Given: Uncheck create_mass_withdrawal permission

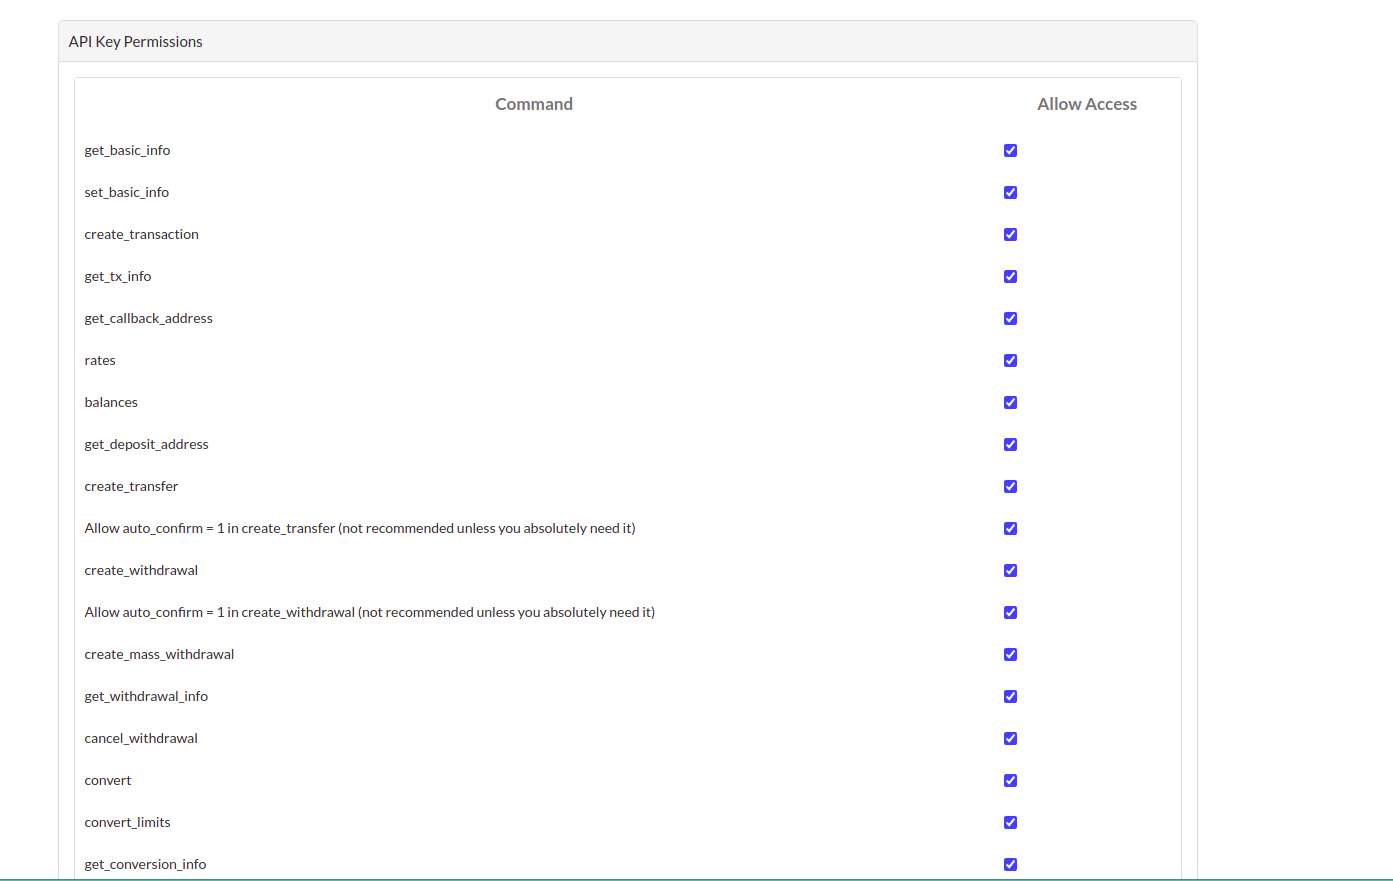Looking at the screenshot, I should click(x=1010, y=655).
